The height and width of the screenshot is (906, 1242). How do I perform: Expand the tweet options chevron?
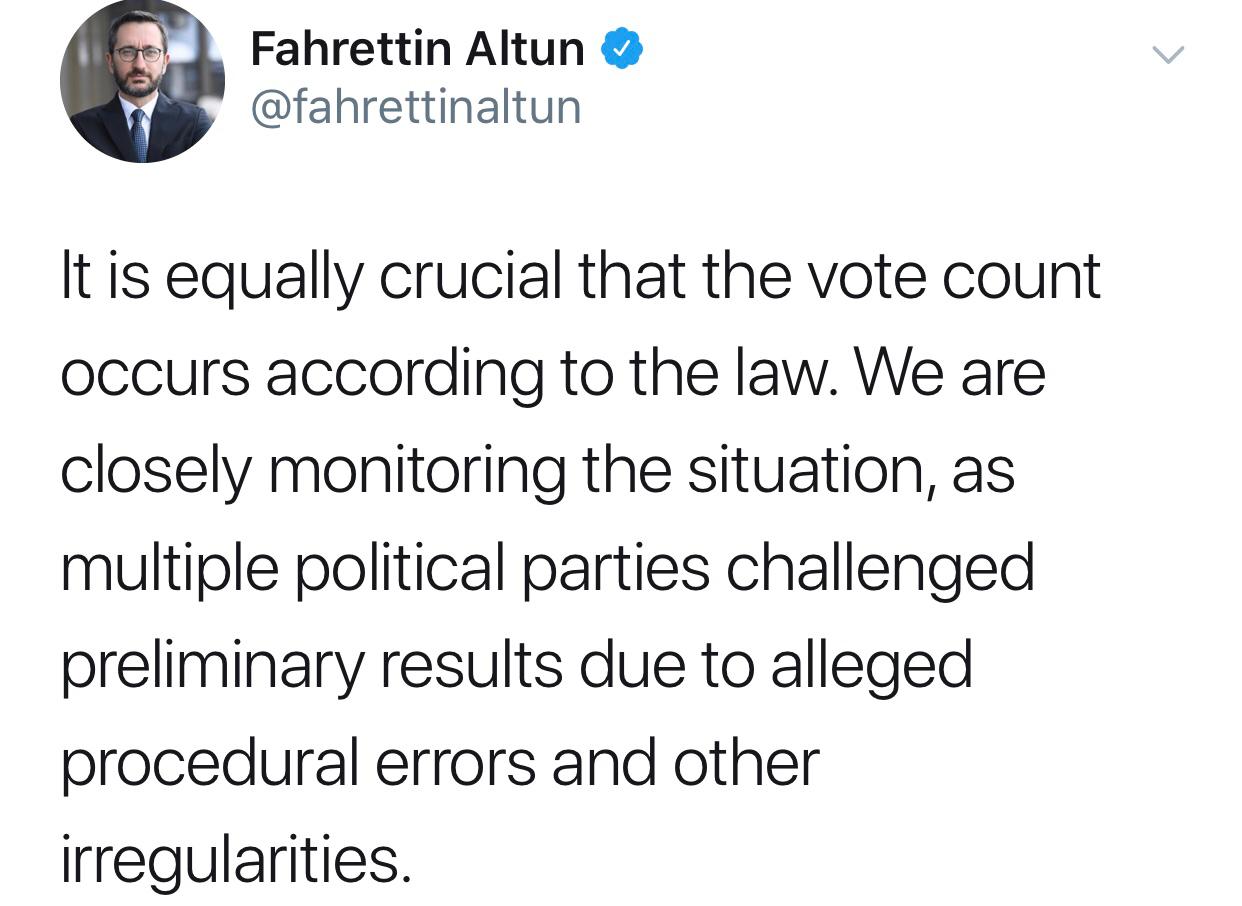click(x=1168, y=55)
